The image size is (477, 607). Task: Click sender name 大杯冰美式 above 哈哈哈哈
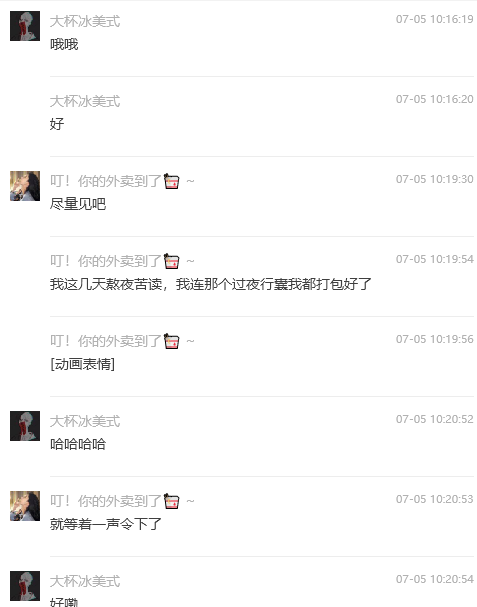pos(85,421)
